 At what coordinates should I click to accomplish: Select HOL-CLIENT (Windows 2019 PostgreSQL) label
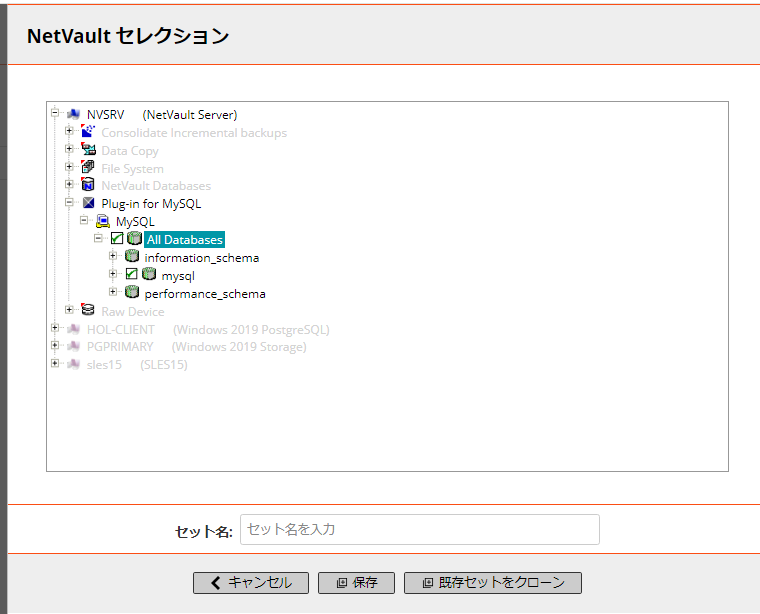[208, 330]
